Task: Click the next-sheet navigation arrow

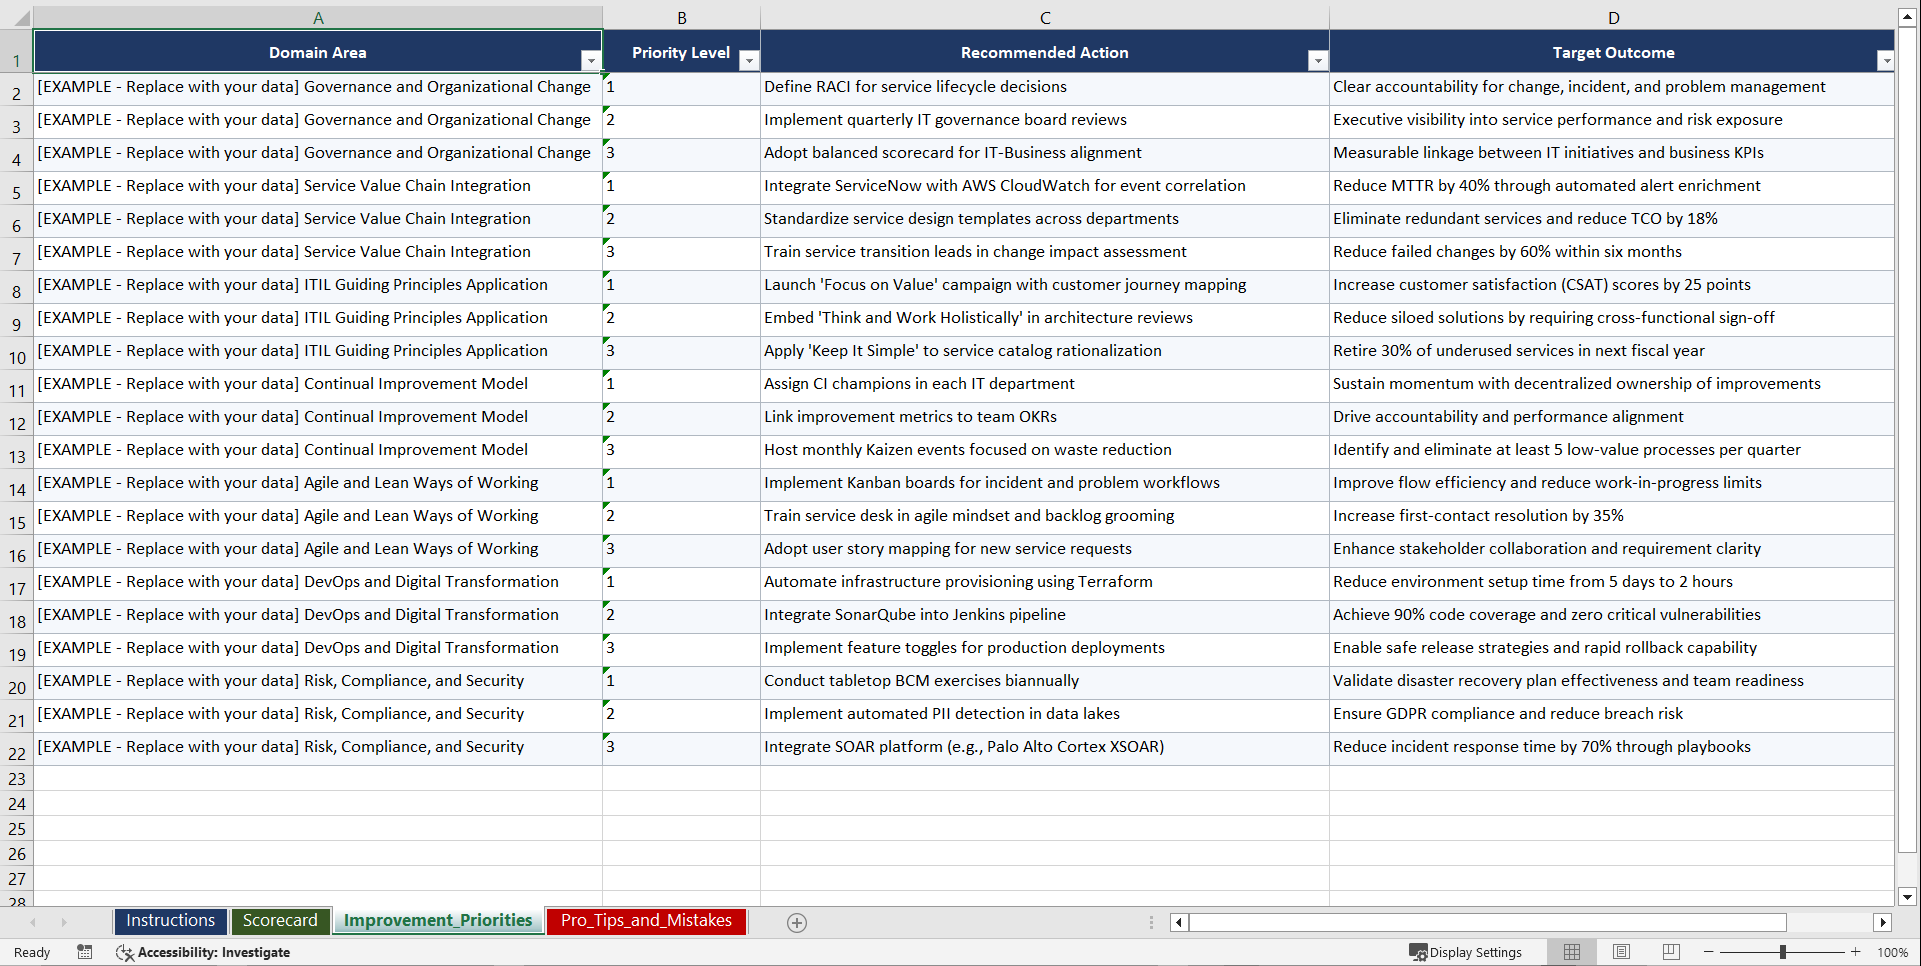Action: tap(64, 922)
